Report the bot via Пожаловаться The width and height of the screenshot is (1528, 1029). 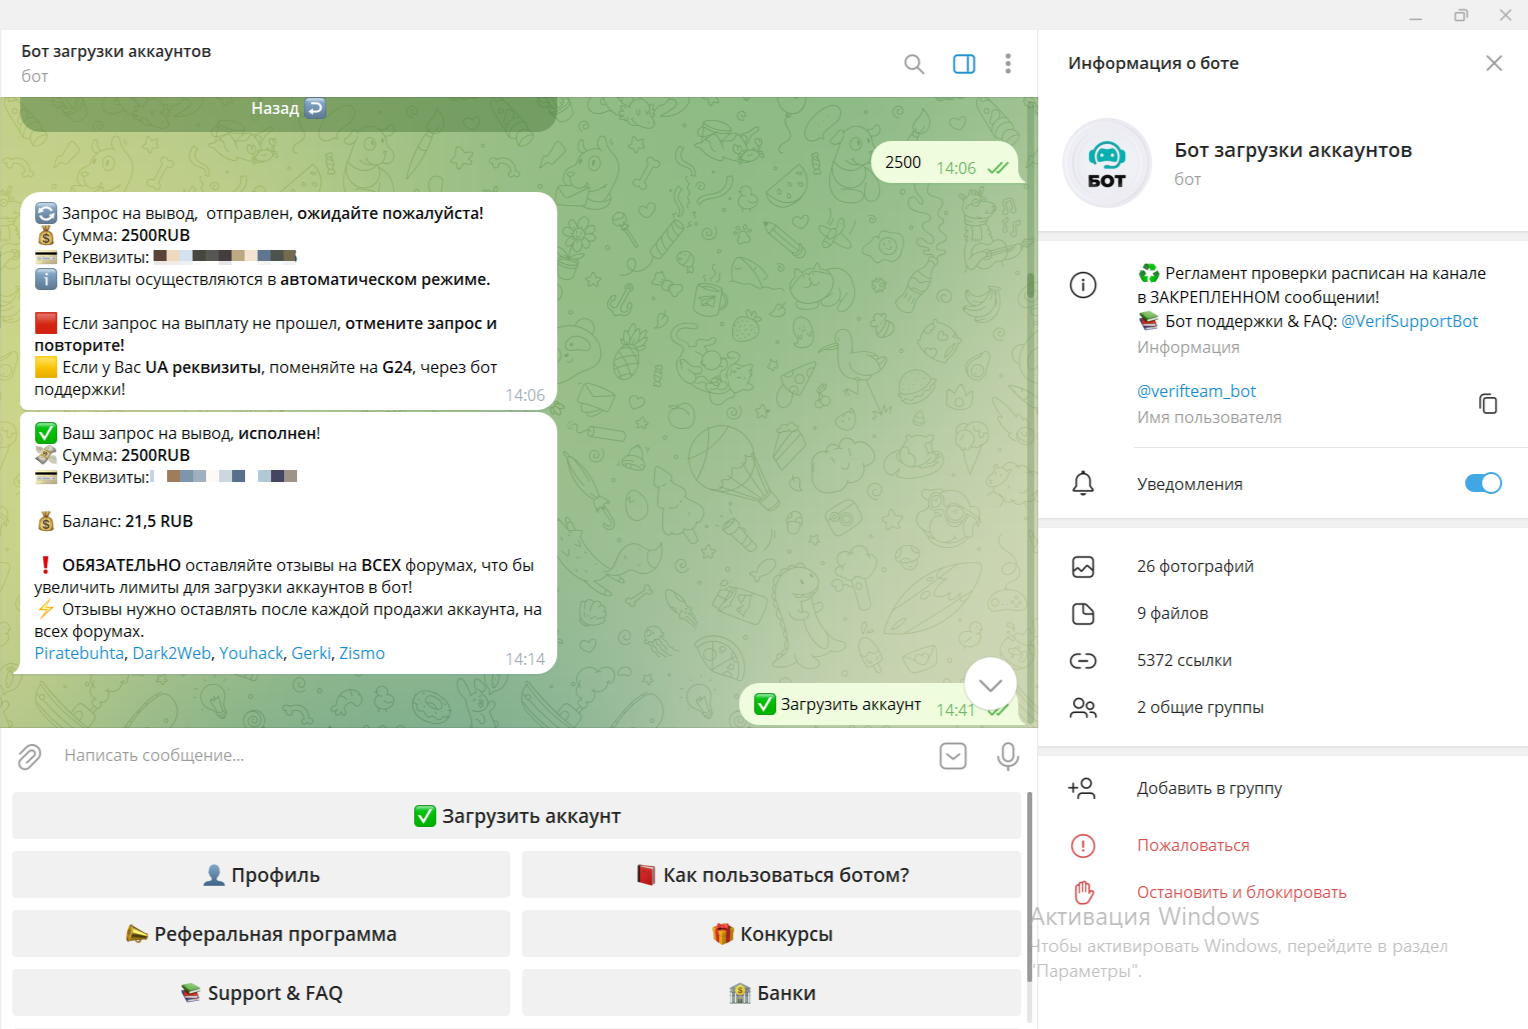click(1193, 846)
